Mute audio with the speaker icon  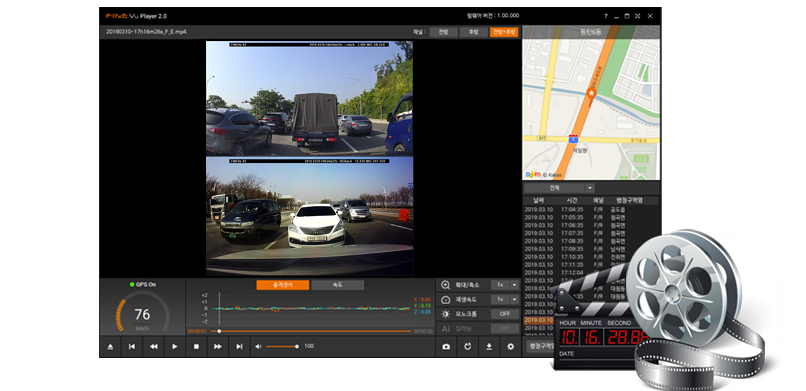point(259,347)
